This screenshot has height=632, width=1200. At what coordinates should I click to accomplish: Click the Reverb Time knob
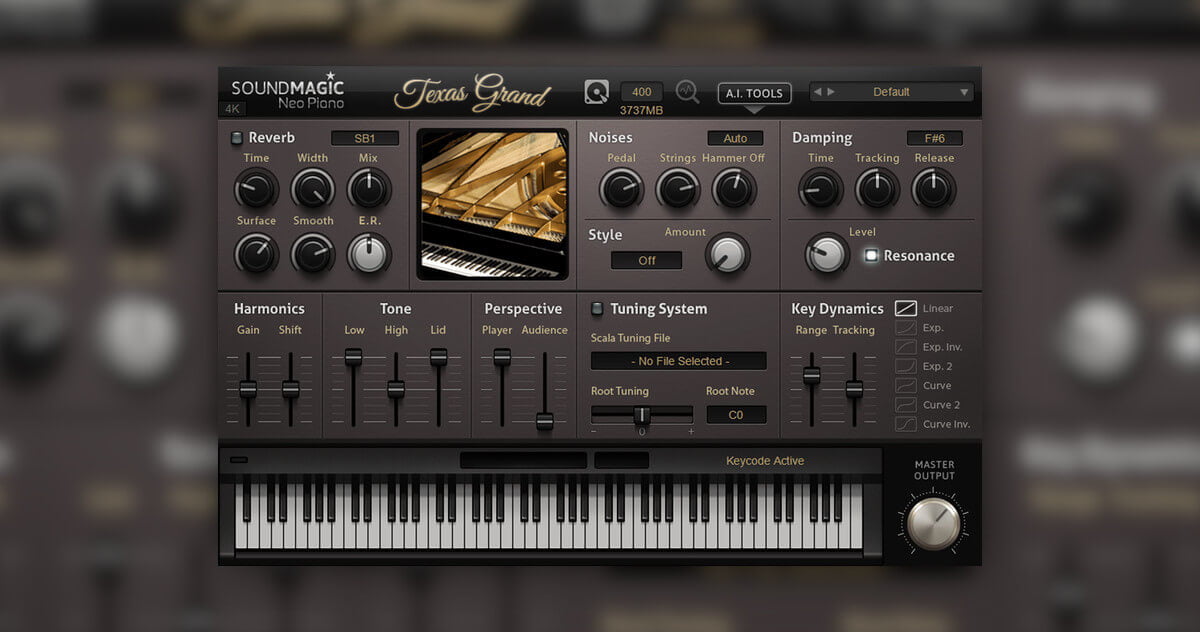pyautogui.click(x=256, y=188)
